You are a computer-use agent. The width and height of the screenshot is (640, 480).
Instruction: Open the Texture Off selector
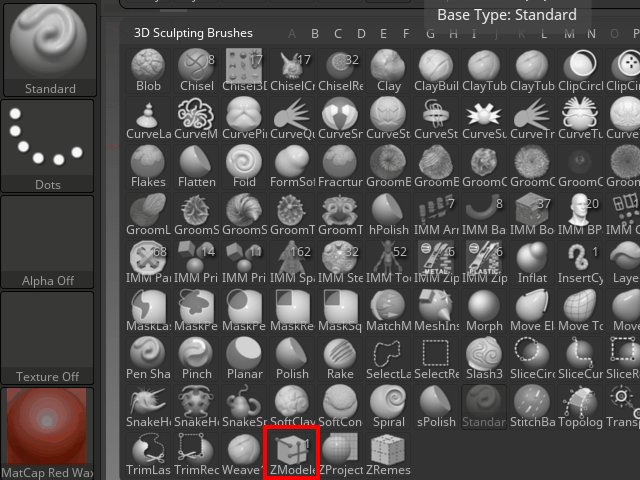(x=47, y=338)
